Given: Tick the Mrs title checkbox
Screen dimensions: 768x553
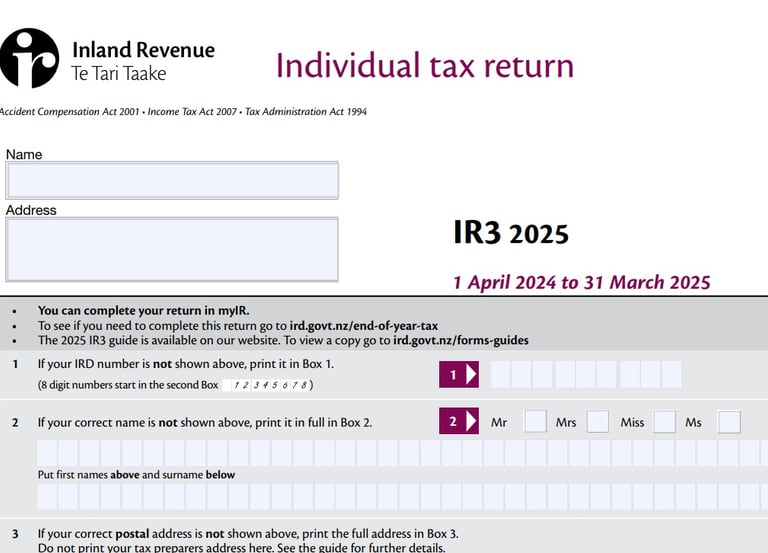Looking at the screenshot, I should click(598, 422).
